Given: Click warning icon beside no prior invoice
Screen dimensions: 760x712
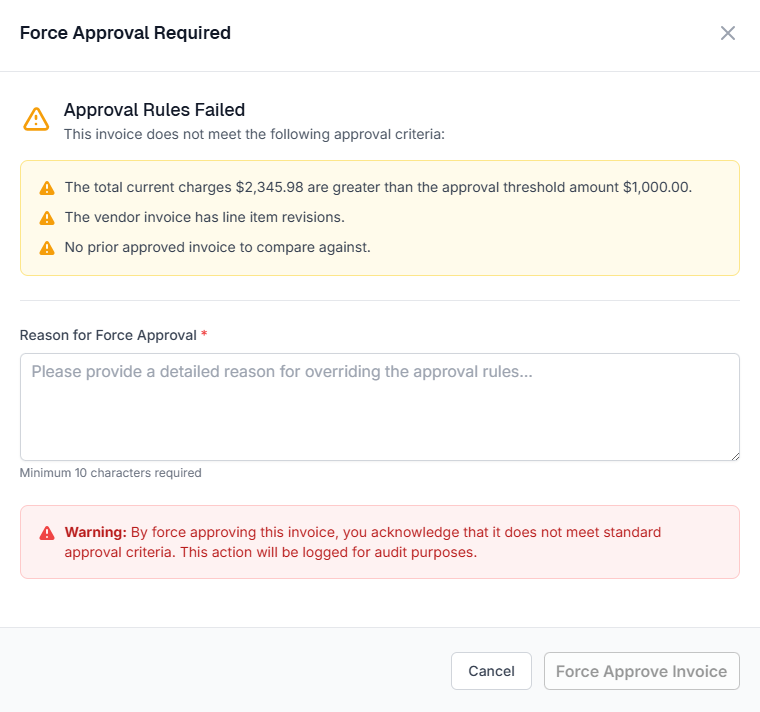Looking at the screenshot, I should [47, 248].
